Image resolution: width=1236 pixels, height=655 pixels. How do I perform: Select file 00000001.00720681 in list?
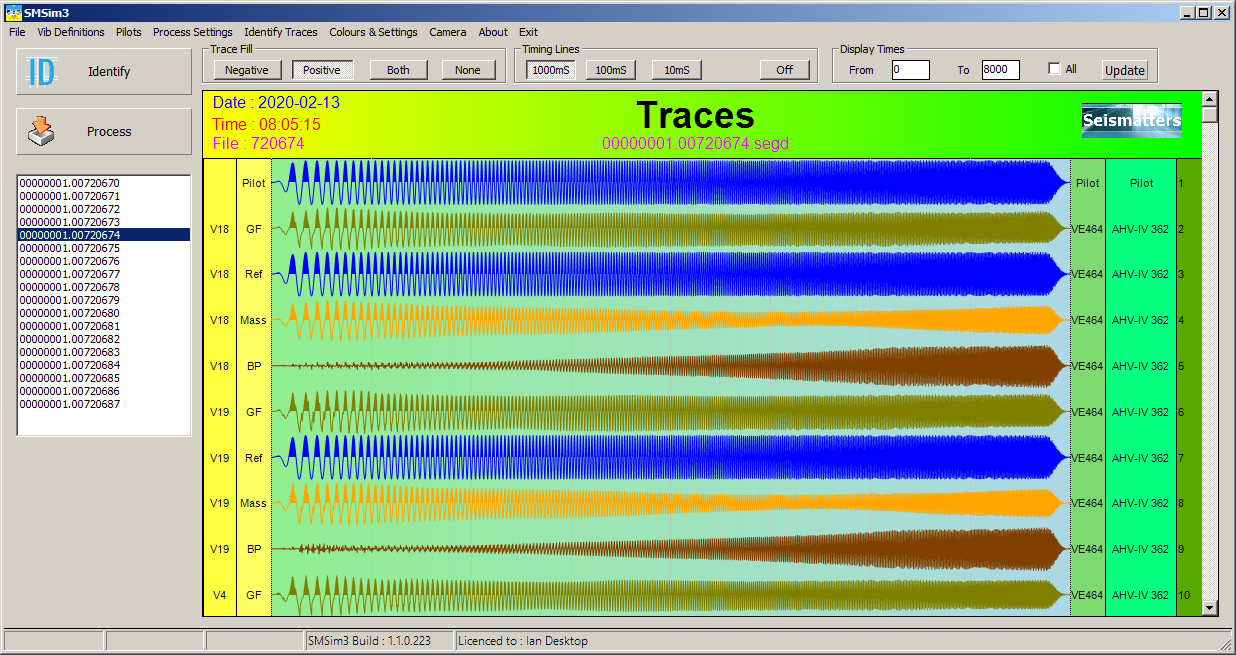click(x=104, y=326)
